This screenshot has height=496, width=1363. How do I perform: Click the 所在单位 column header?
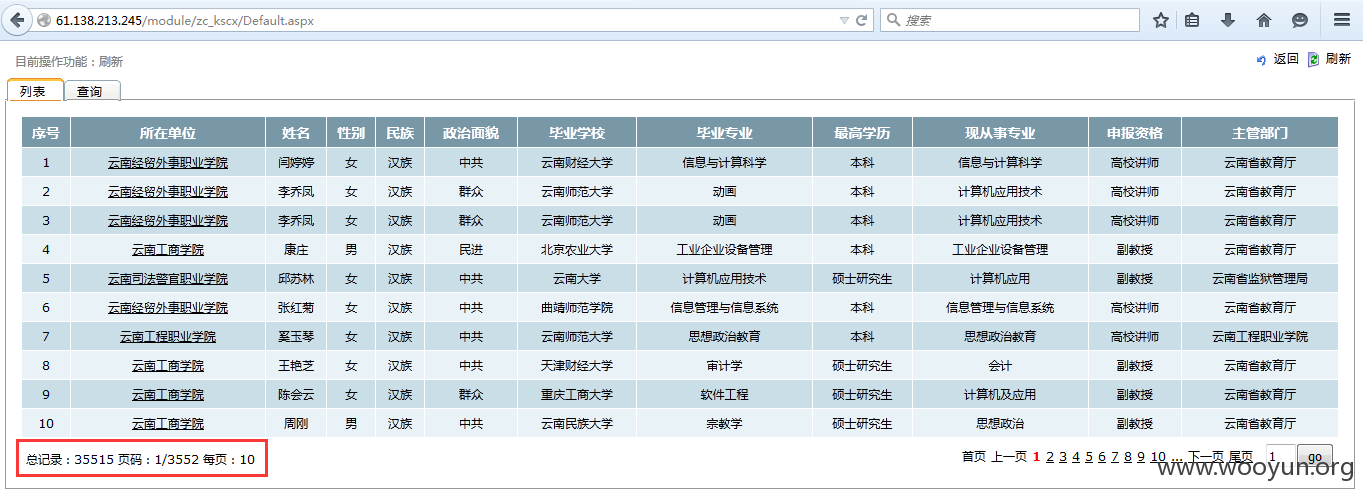coord(168,133)
